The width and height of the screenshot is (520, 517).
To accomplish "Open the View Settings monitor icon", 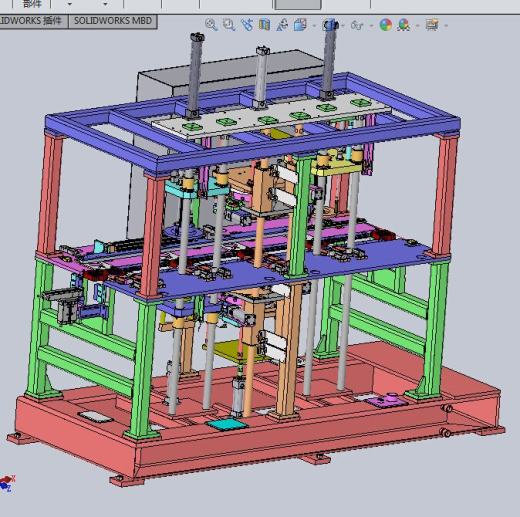I will [432, 25].
